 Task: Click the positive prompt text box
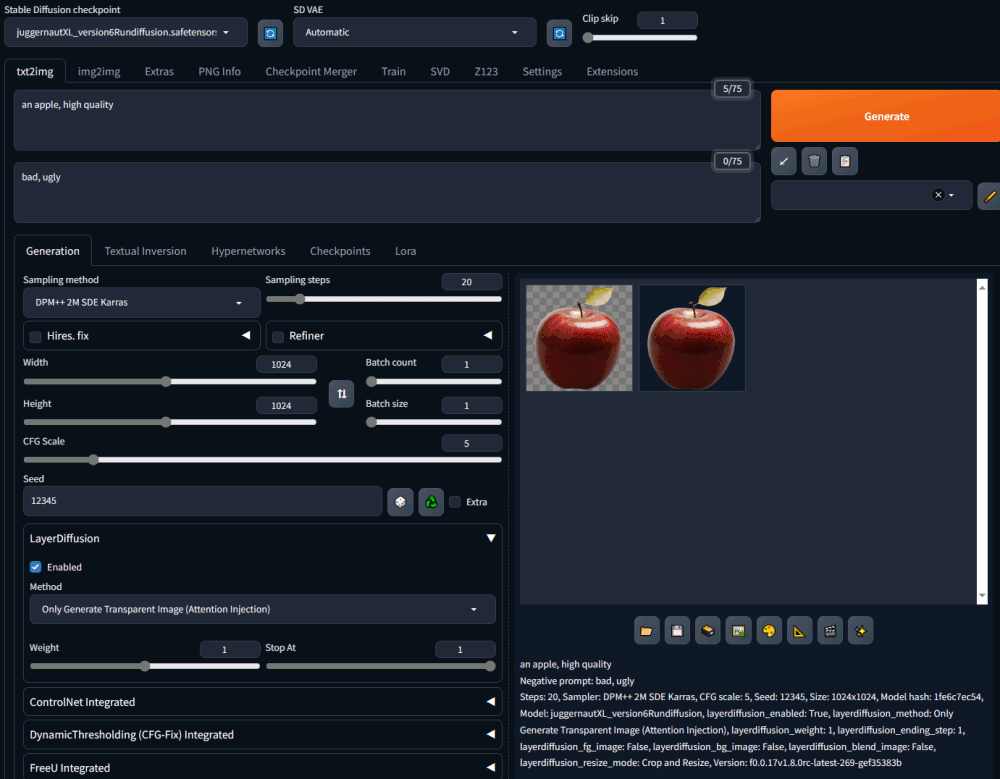tap(387, 120)
